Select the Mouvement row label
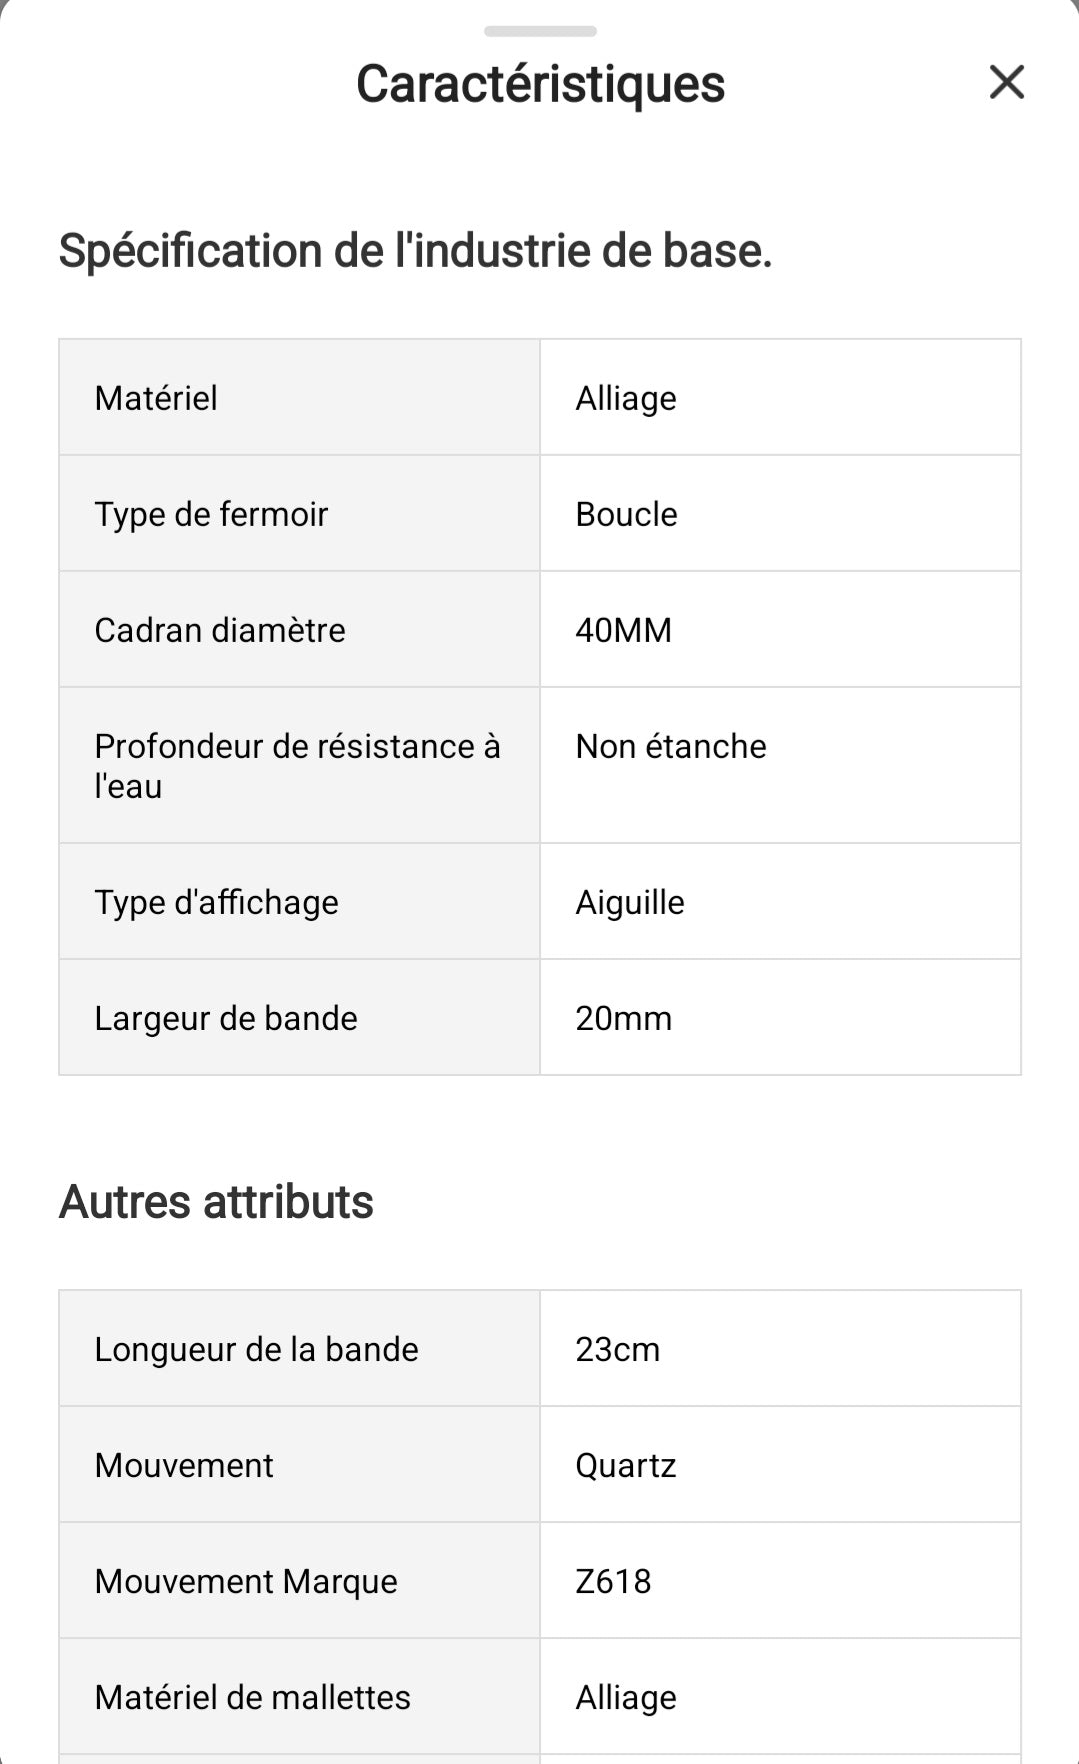Viewport: 1079px width, 1764px height. tap(184, 1465)
